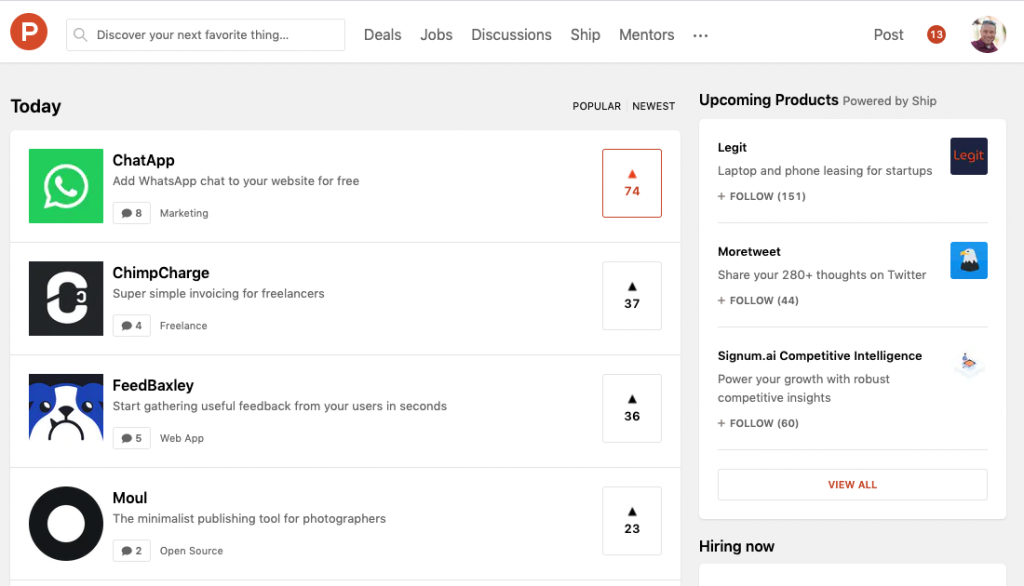Switch to the Popular tab

(596, 106)
